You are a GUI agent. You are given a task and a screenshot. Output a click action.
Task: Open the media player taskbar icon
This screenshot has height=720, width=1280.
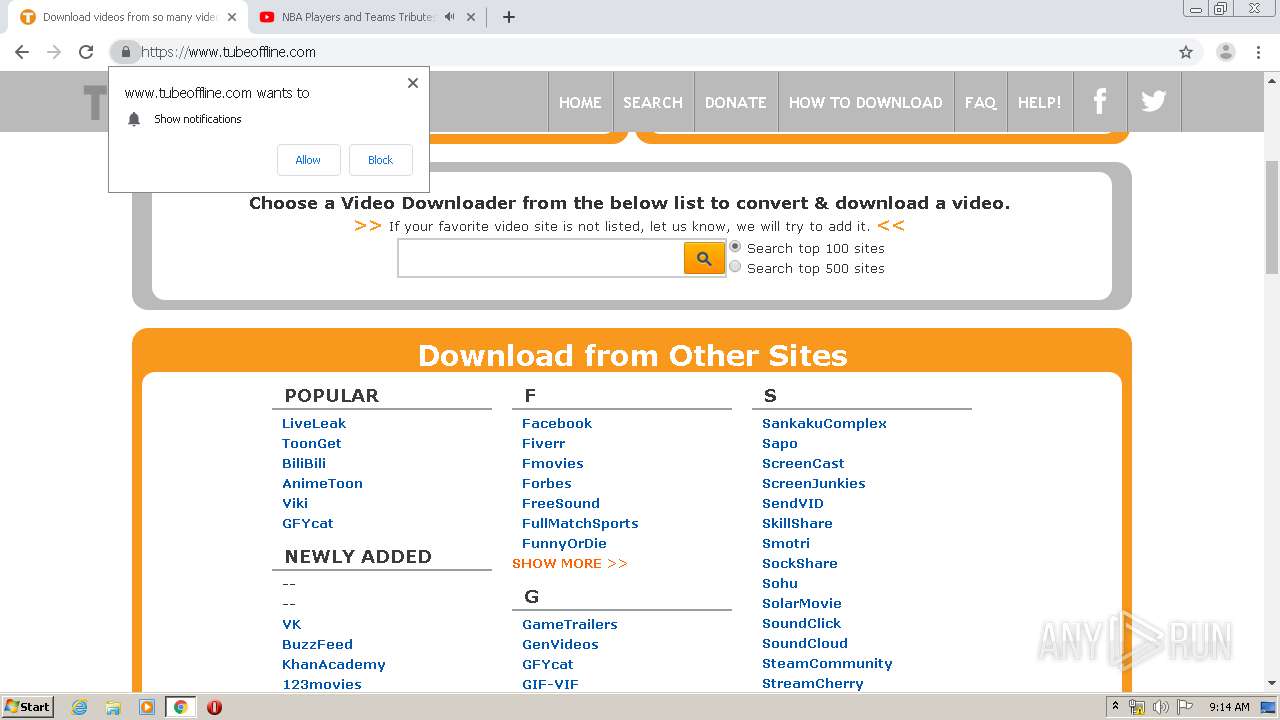tap(147, 707)
